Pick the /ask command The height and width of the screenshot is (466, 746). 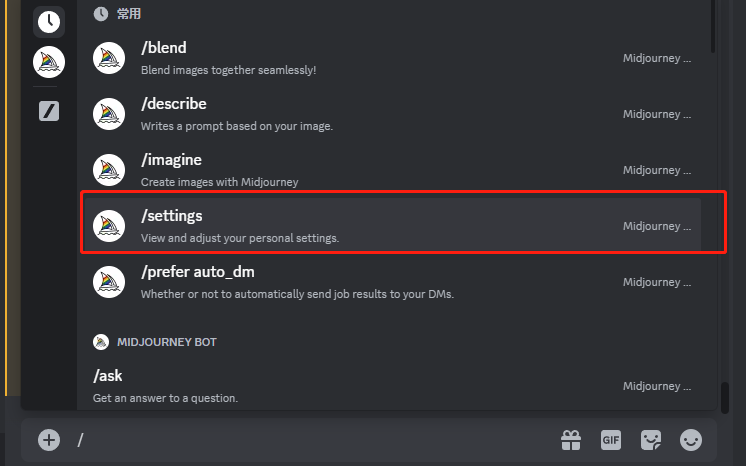[393, 386]
